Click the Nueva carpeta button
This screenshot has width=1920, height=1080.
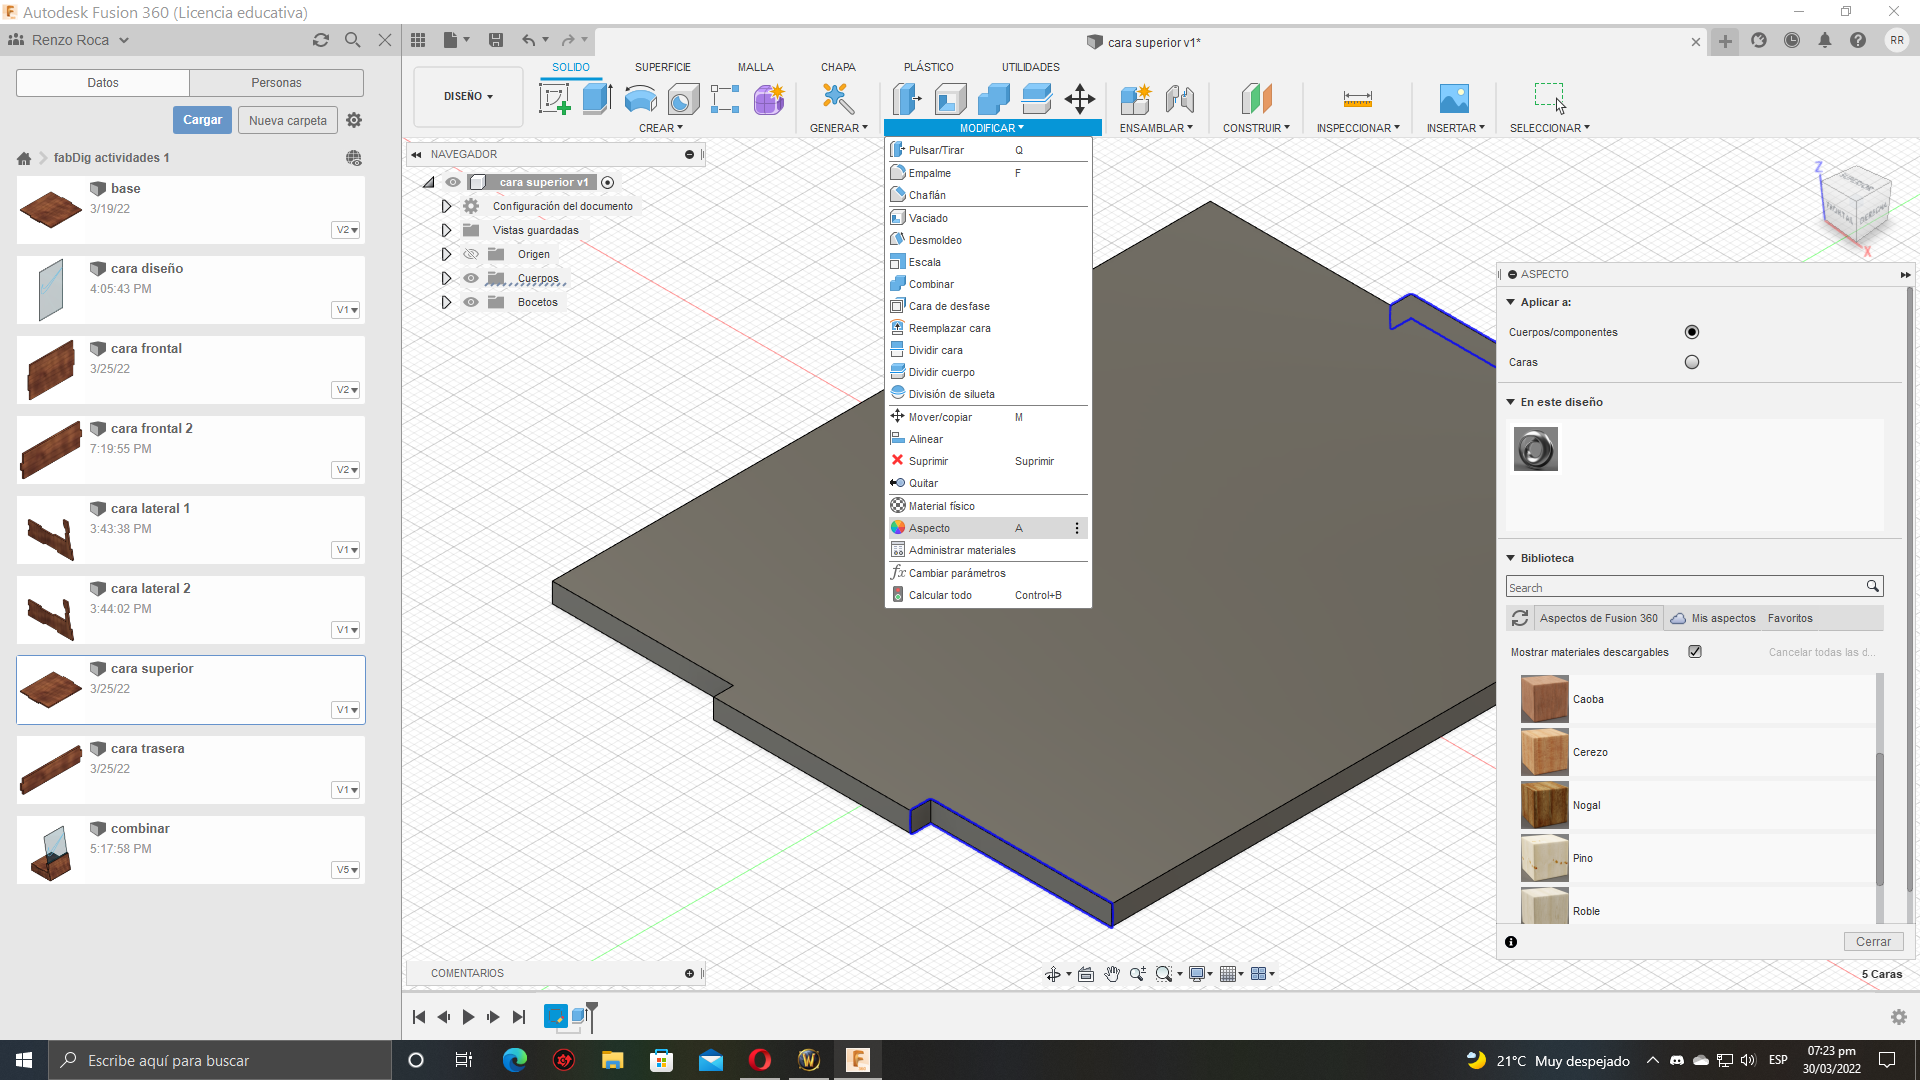[x=288, y=120]
